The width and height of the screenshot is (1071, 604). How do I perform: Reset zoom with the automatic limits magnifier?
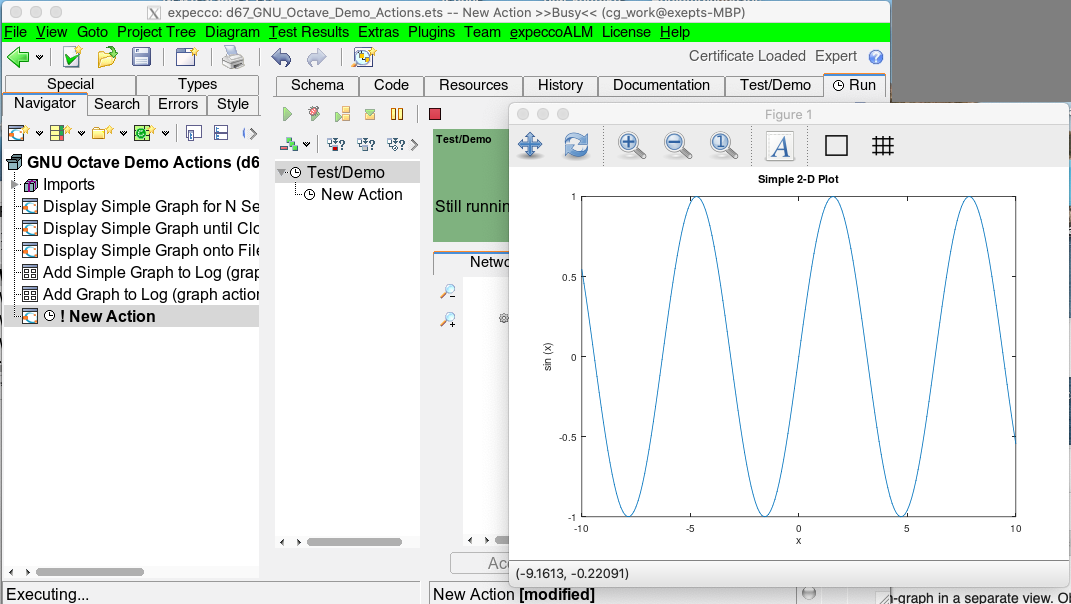click(x=724, y=146)
